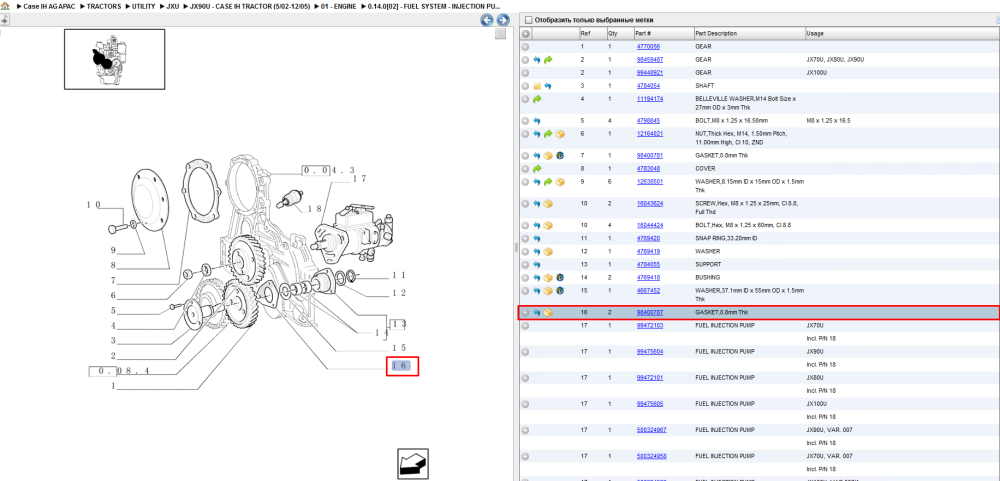Click the globe icon on GASKET row 98400781
Screen dimensions: 1000x481
tap(559, 156)
